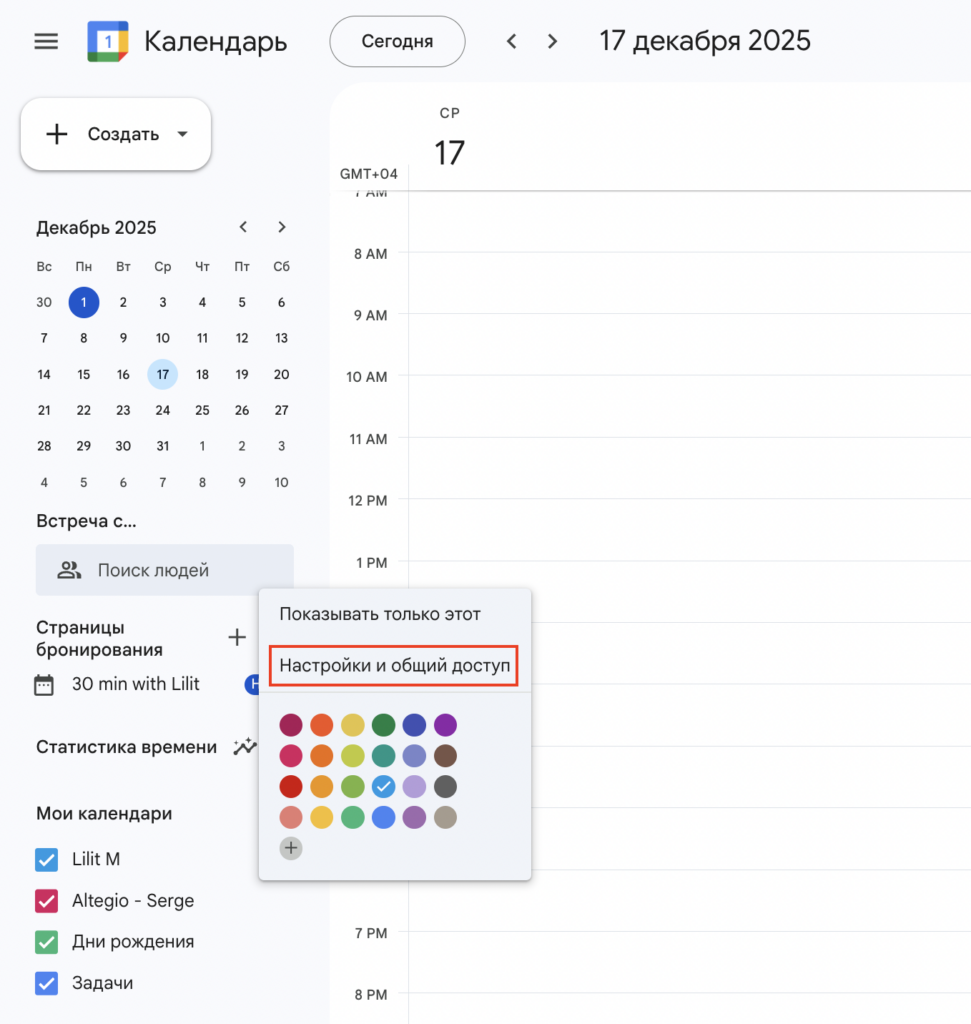Add custom color with plus button
The height and width of the screenshot is (1024, 971).
click(291, 848)
